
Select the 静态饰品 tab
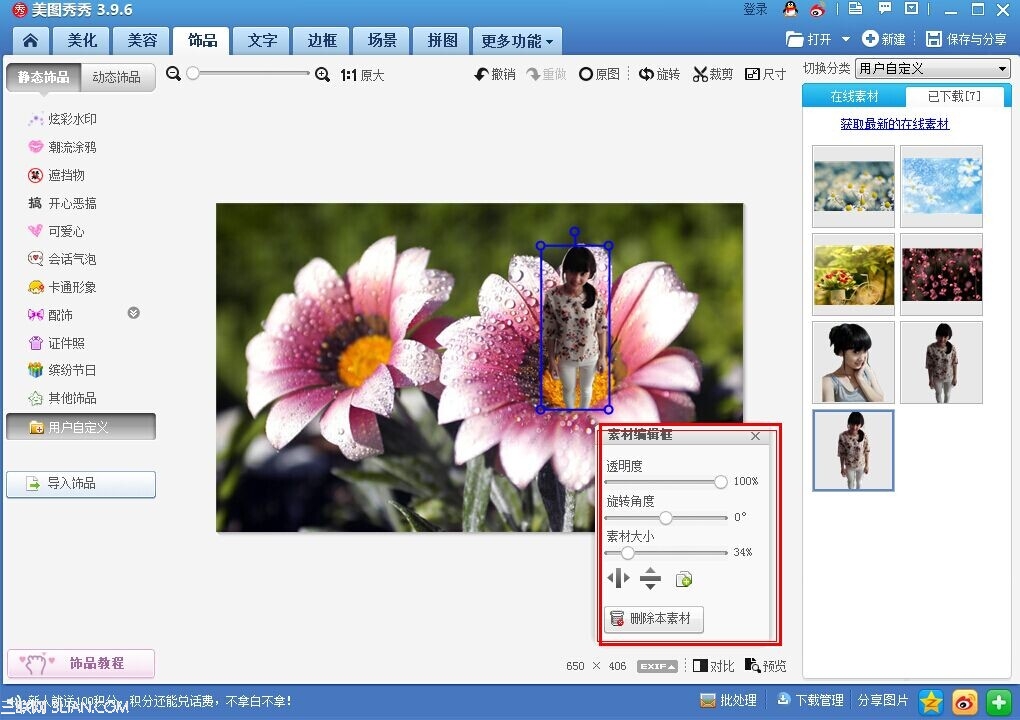coord(44,77)
